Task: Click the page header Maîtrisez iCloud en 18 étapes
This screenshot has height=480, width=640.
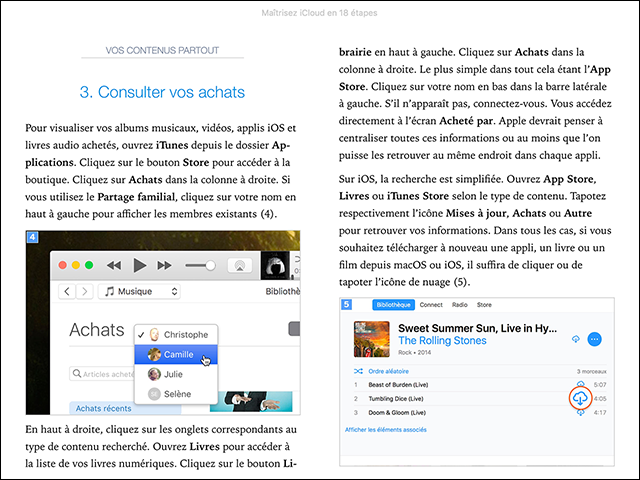Action: (x=320, y=13)
